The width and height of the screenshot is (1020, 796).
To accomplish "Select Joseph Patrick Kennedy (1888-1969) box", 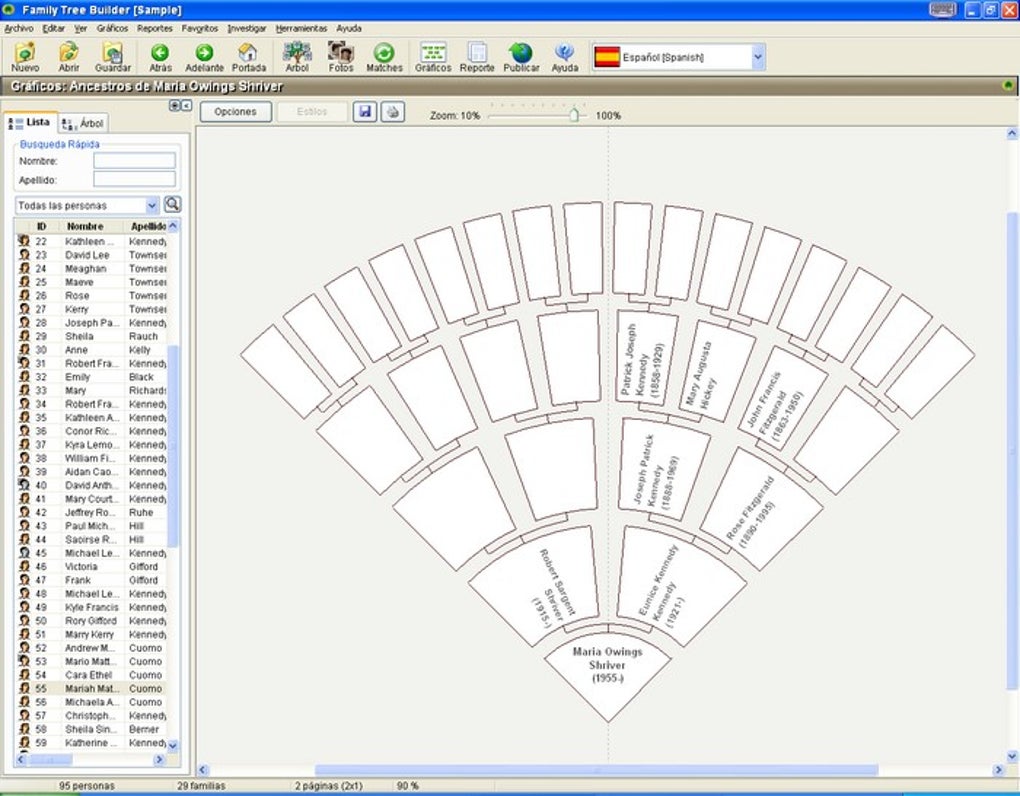I will click(662, 470).
